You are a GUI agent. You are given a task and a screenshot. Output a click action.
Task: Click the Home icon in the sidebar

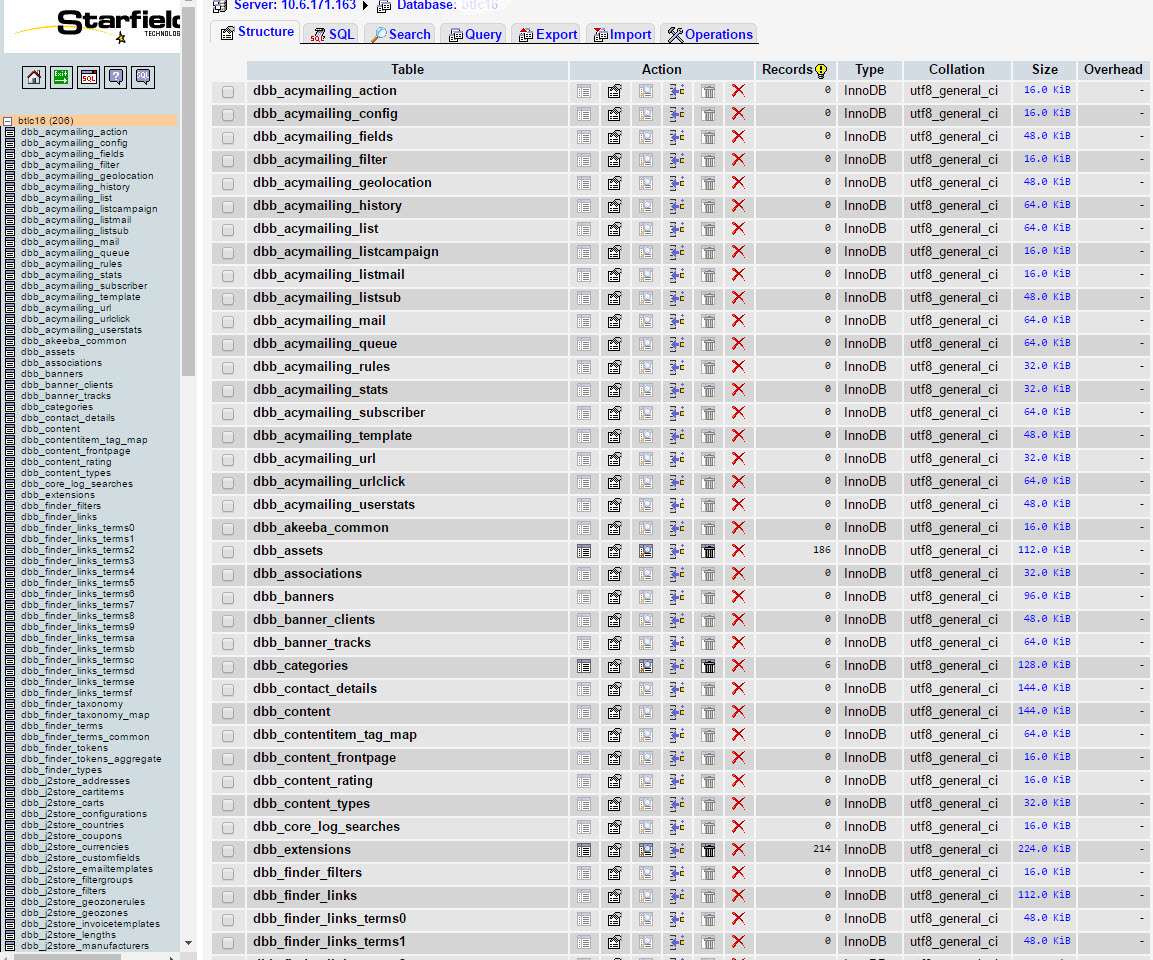click(34, 77)
